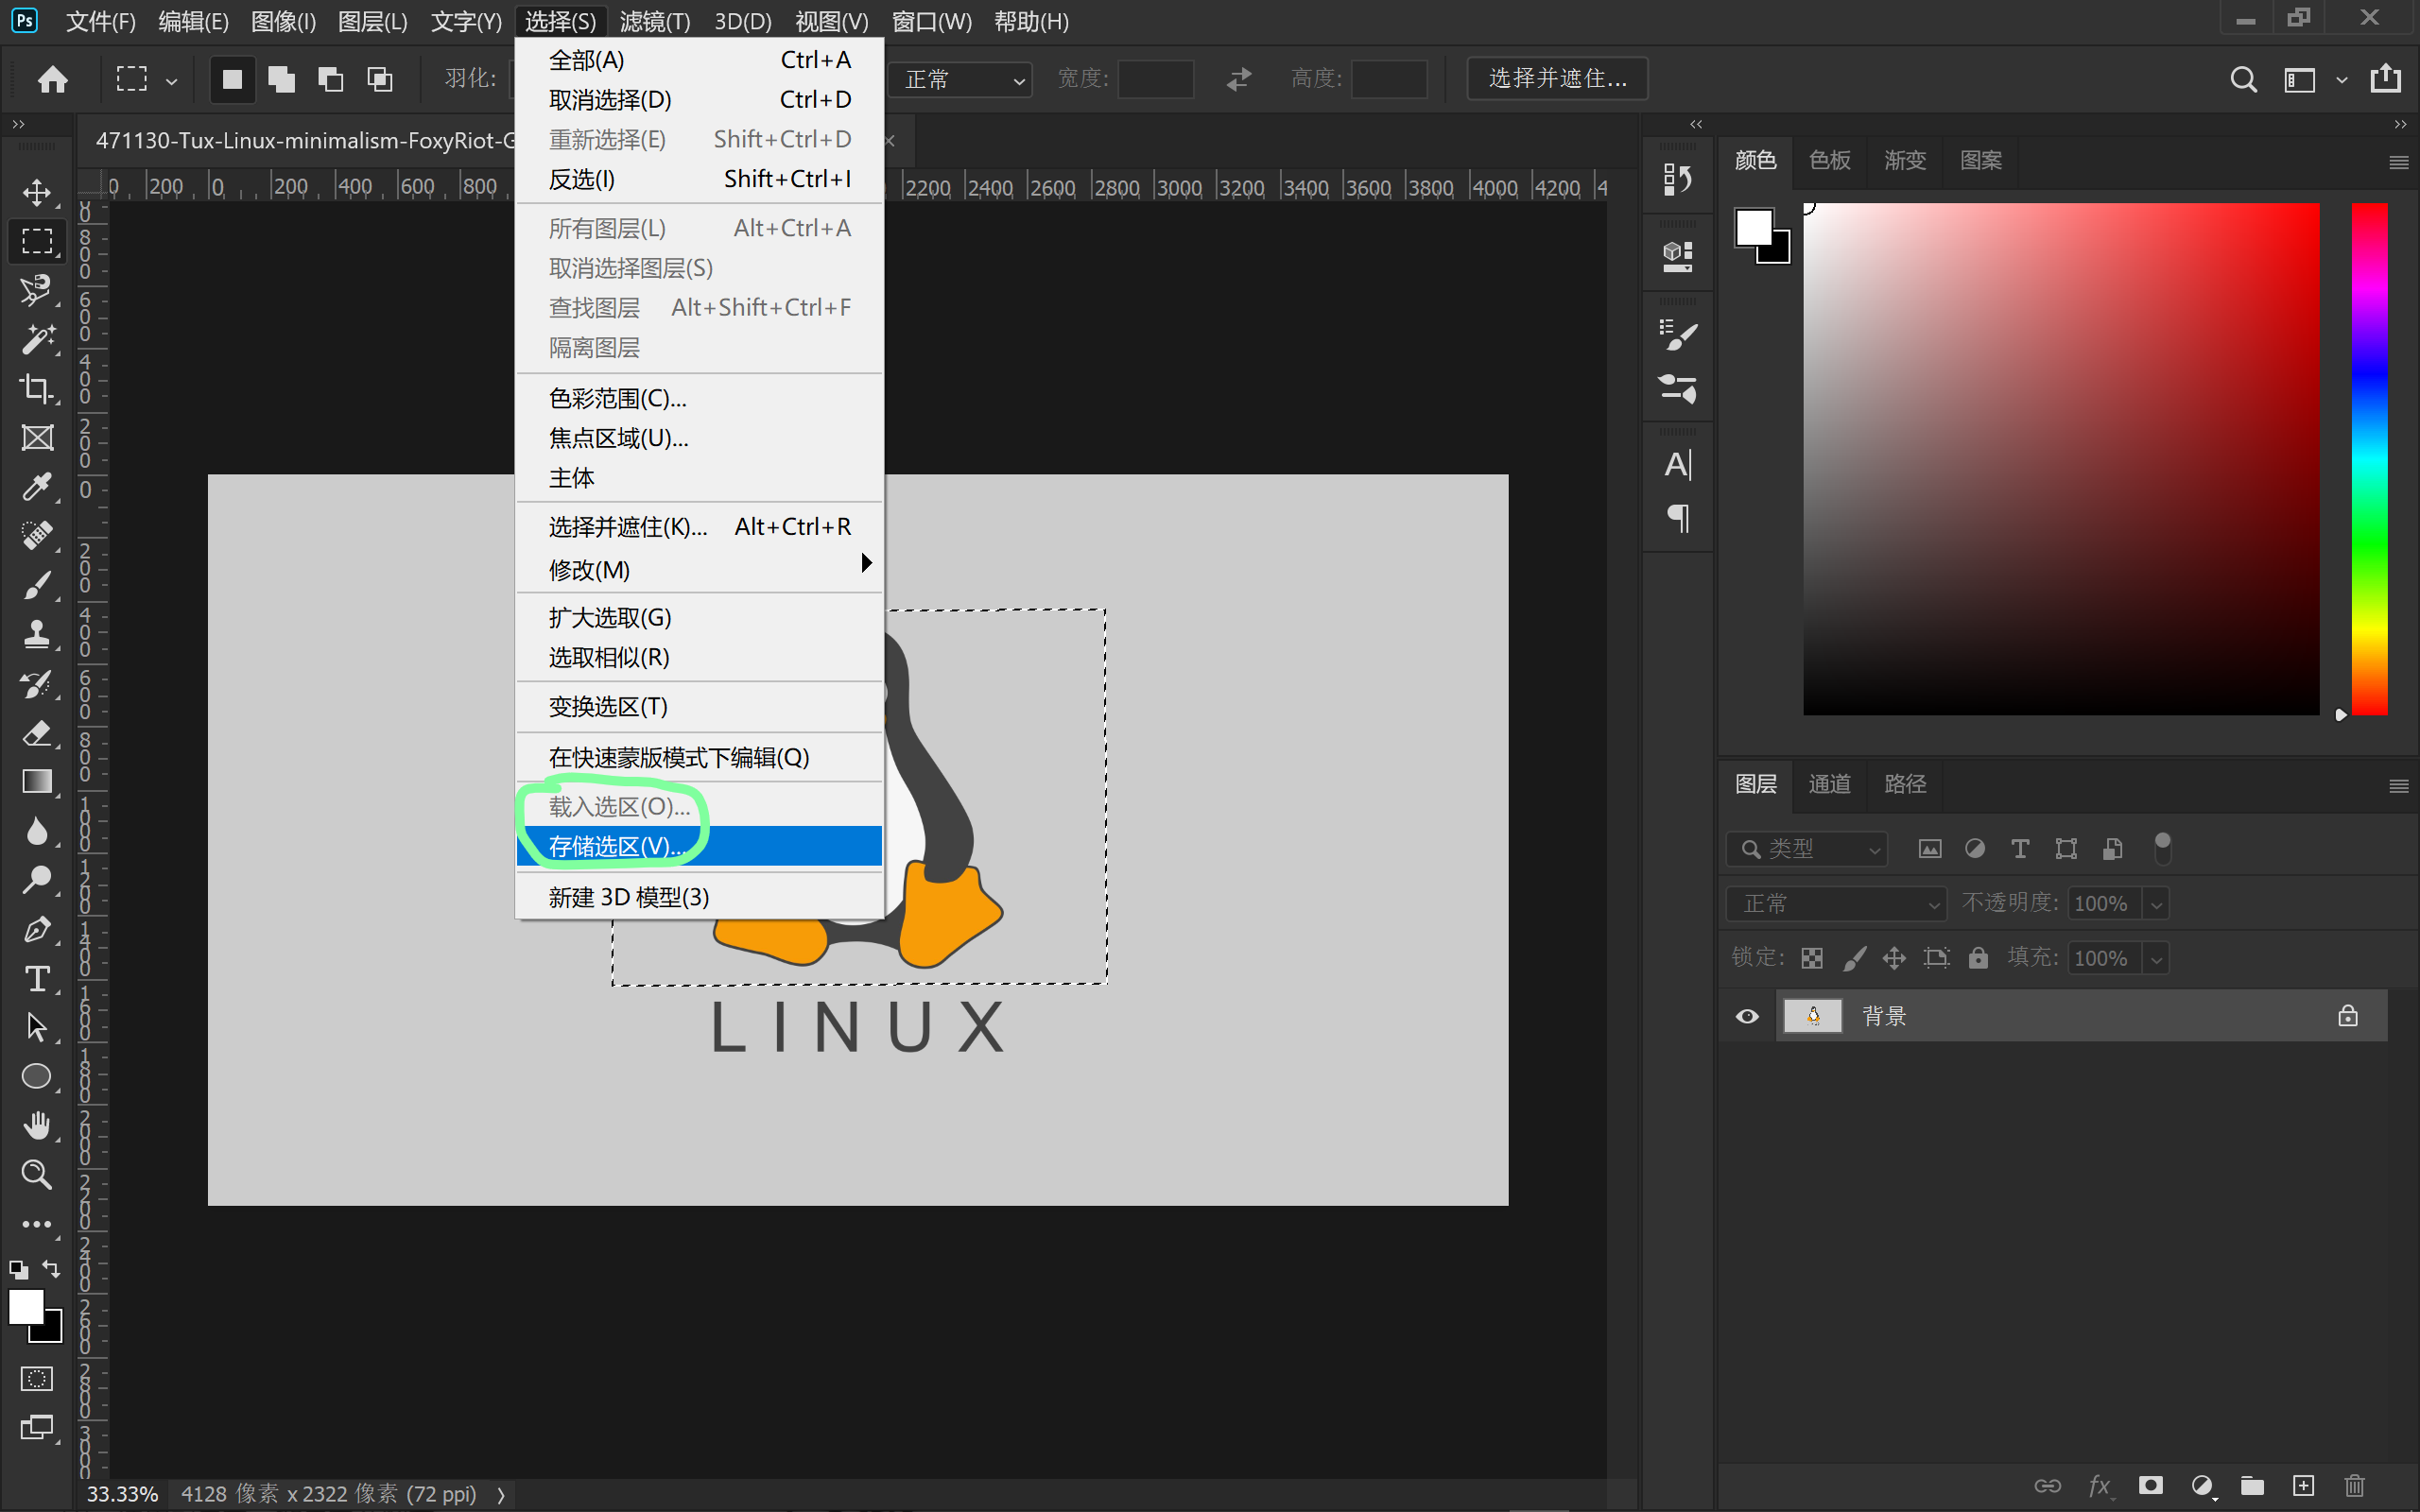Image resolution: width=2420 pixels, height=1512 pixels.
Task: Open the 类型 layer filter dropdown
Action: [1807, 849]
